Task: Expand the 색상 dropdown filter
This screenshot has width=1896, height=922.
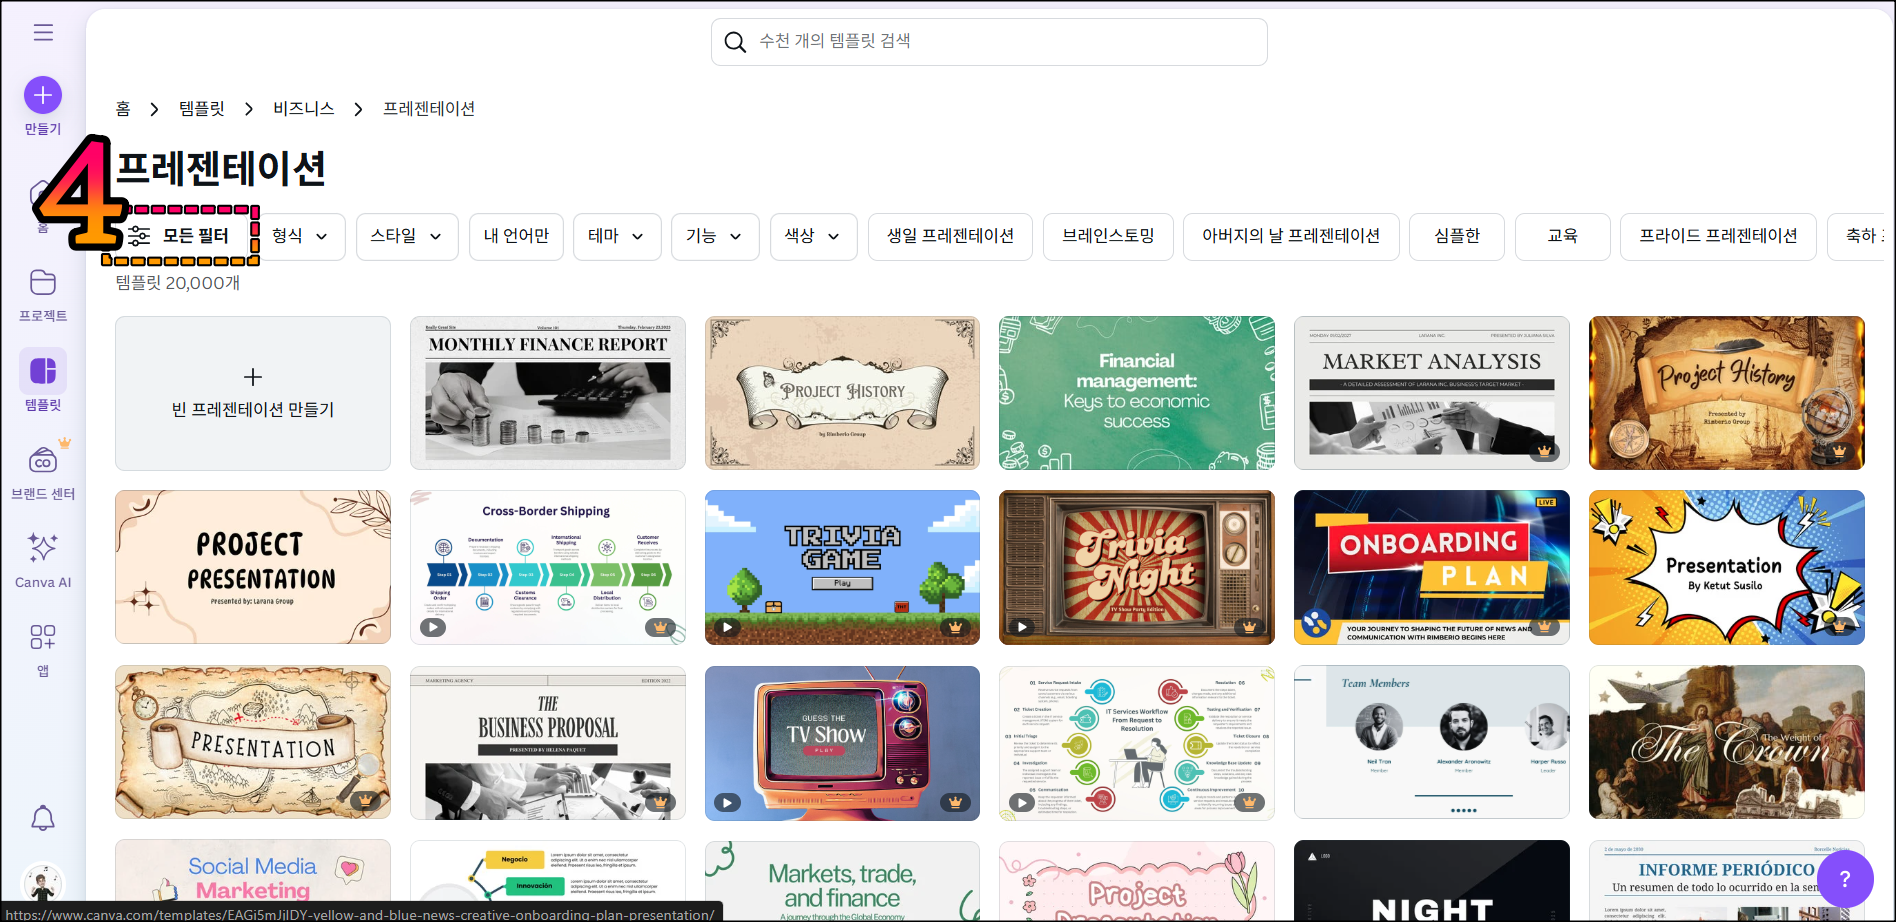Action: [813, 237]
